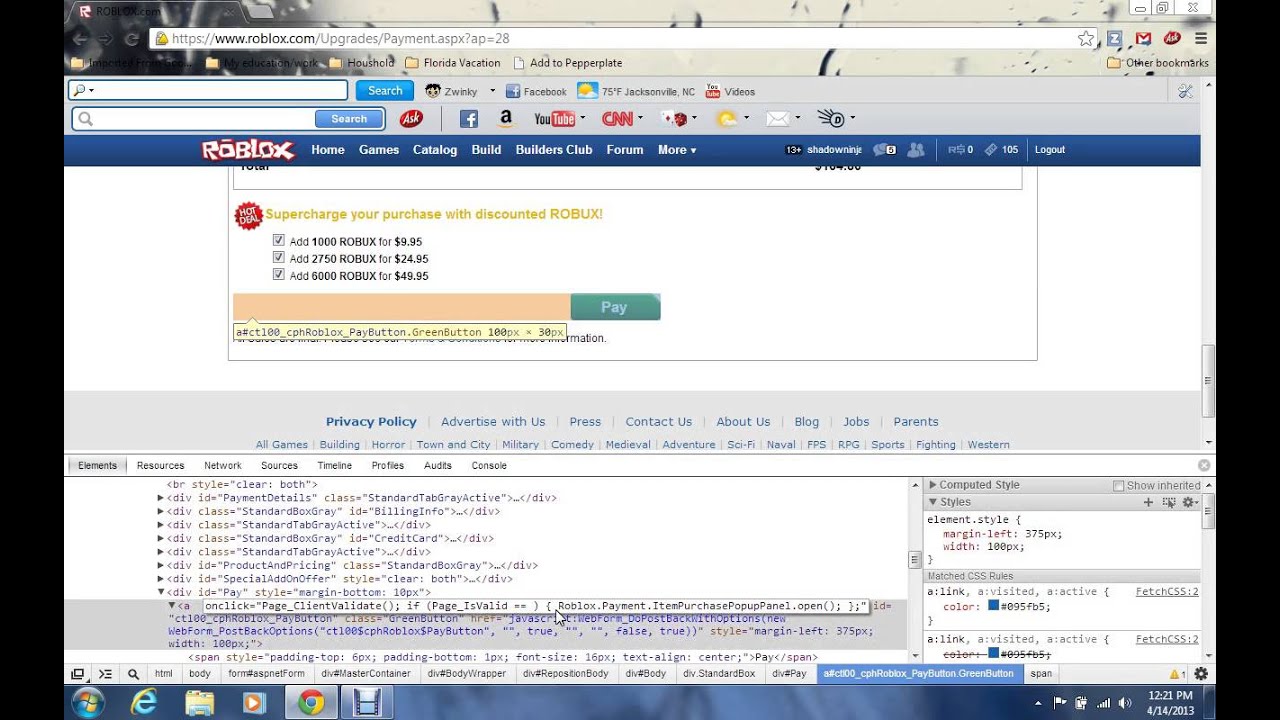This screenshot has height=720, width=1280.
Task: Expand the PaymentDetails div node
Action: point(161,498)
